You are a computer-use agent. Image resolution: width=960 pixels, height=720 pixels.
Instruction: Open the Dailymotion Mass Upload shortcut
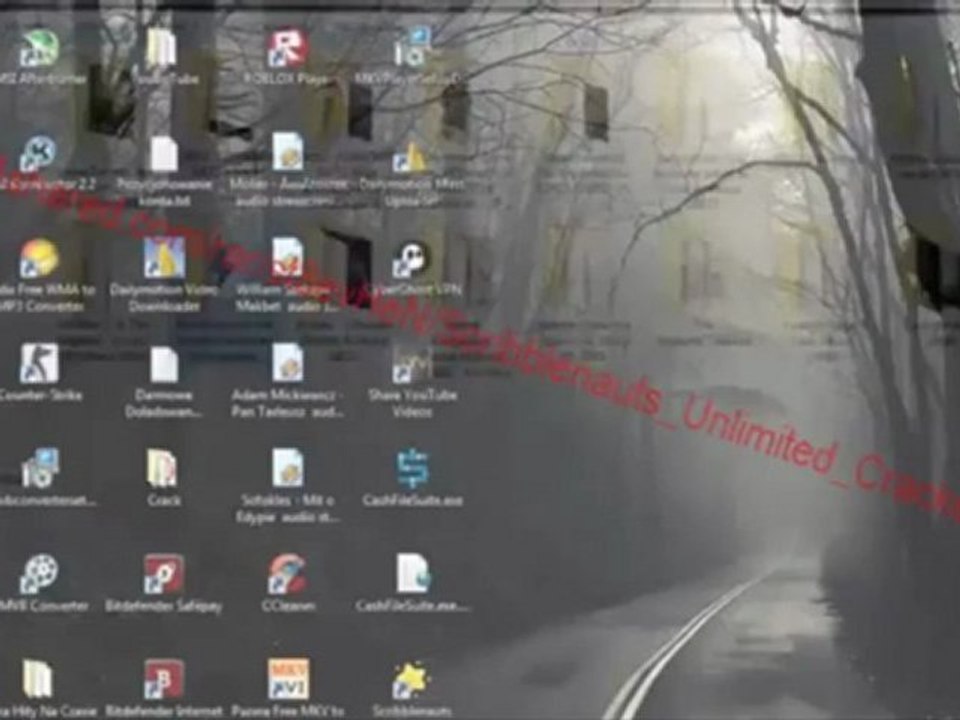click(x=411, y=157)
